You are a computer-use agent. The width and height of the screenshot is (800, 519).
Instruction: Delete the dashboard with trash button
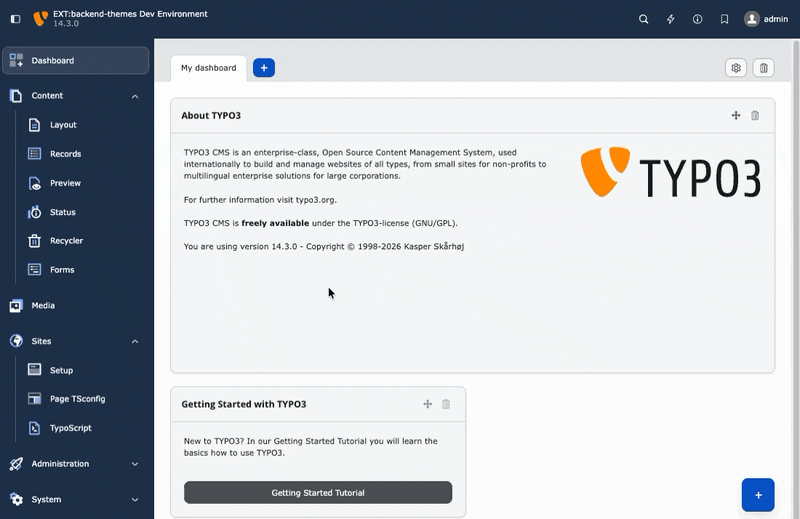click(763, 68)
